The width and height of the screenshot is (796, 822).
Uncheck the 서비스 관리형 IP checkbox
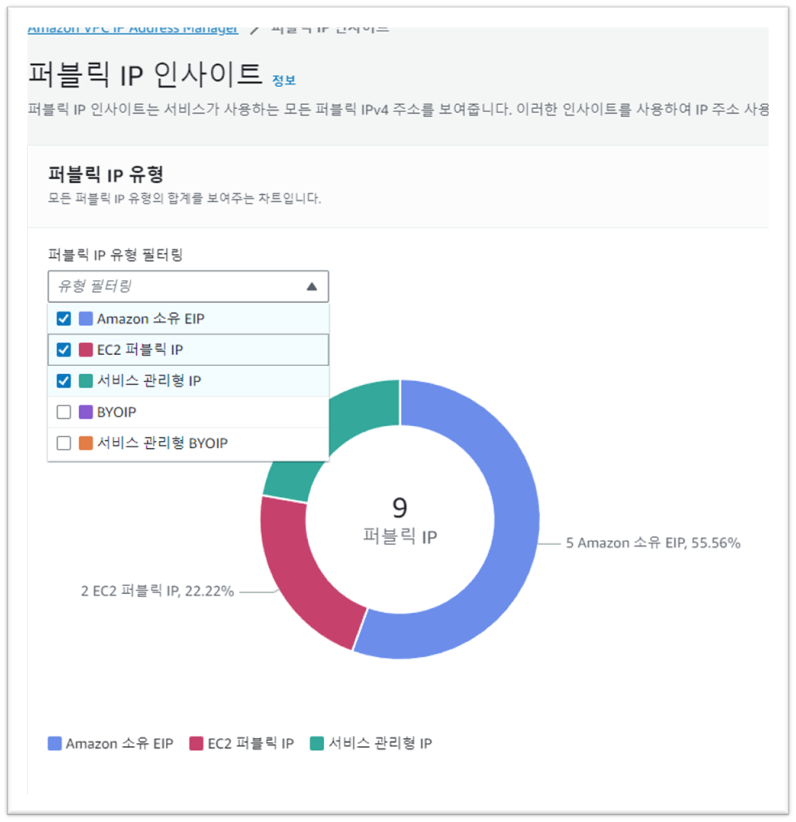coord(63,381)
